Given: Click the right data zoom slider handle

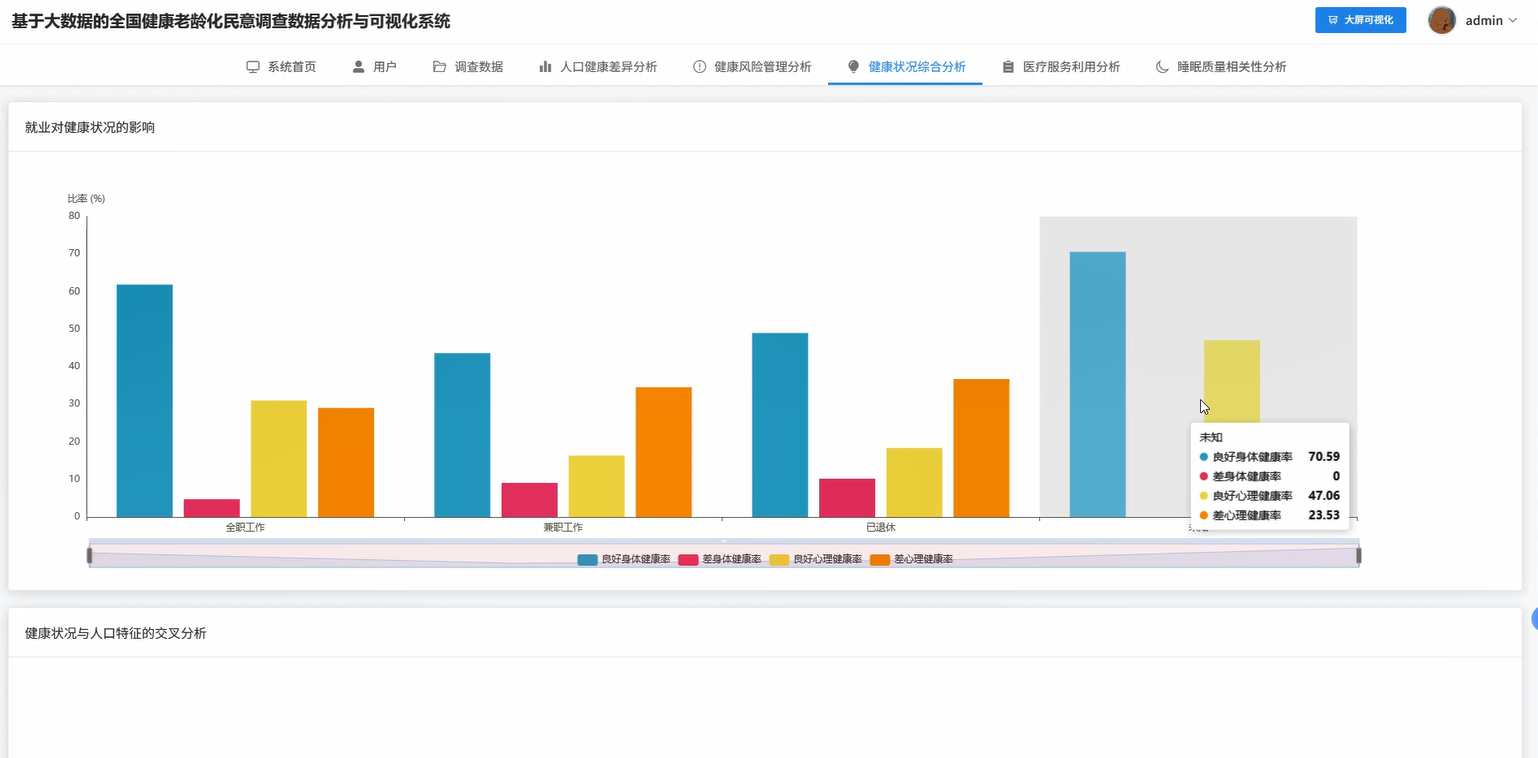Looking at the screenshot, I should [1358, 555].
